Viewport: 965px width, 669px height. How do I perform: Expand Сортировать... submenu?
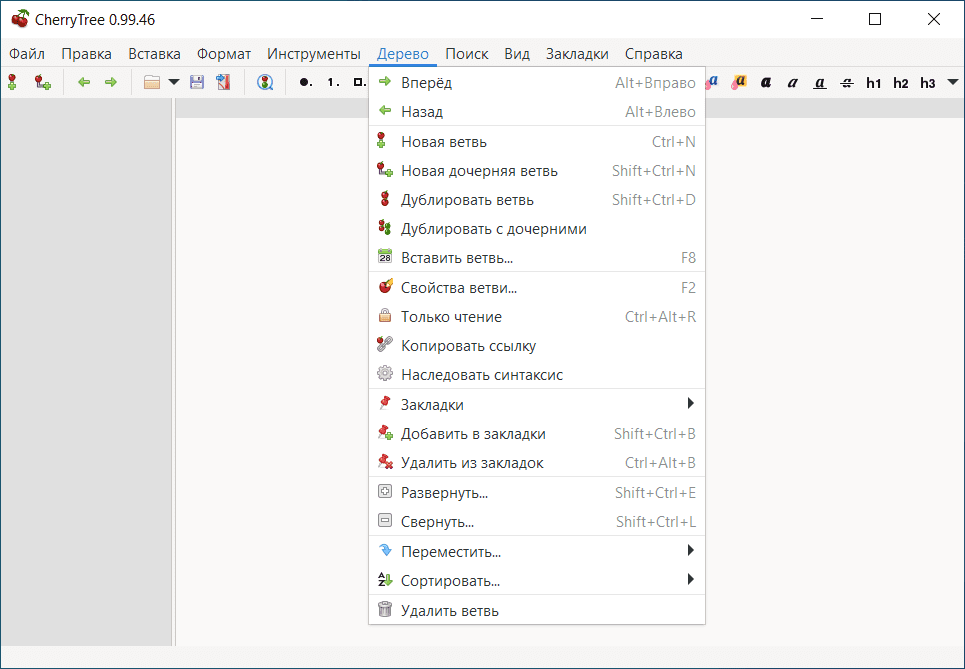pyautogui.click(x=537, y=580)
